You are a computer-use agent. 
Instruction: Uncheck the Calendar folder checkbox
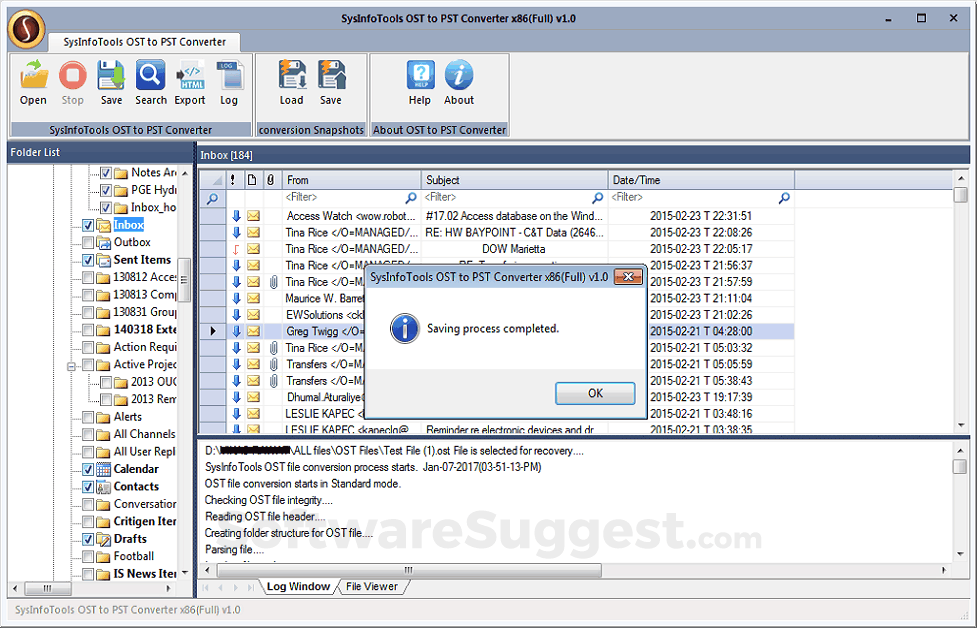click(88, 469)
